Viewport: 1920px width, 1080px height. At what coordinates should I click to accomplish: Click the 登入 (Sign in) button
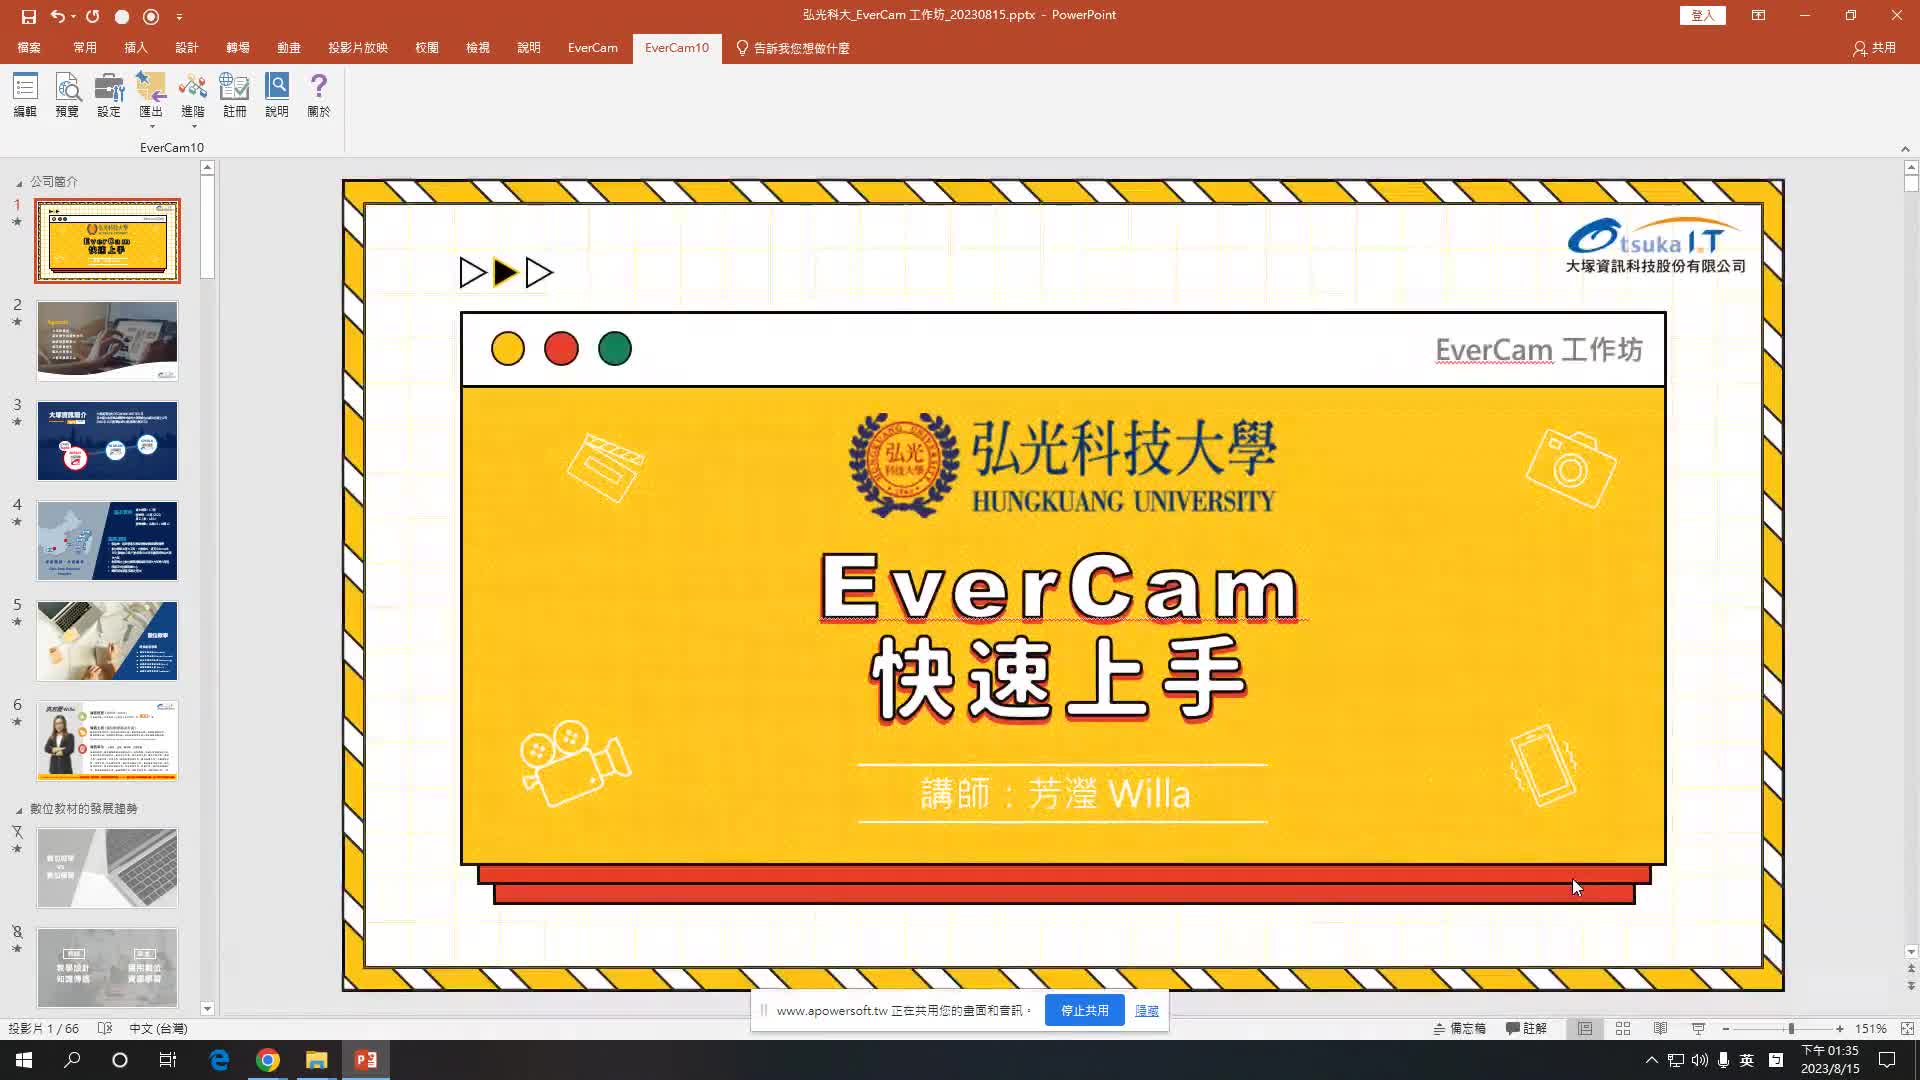1703,15
